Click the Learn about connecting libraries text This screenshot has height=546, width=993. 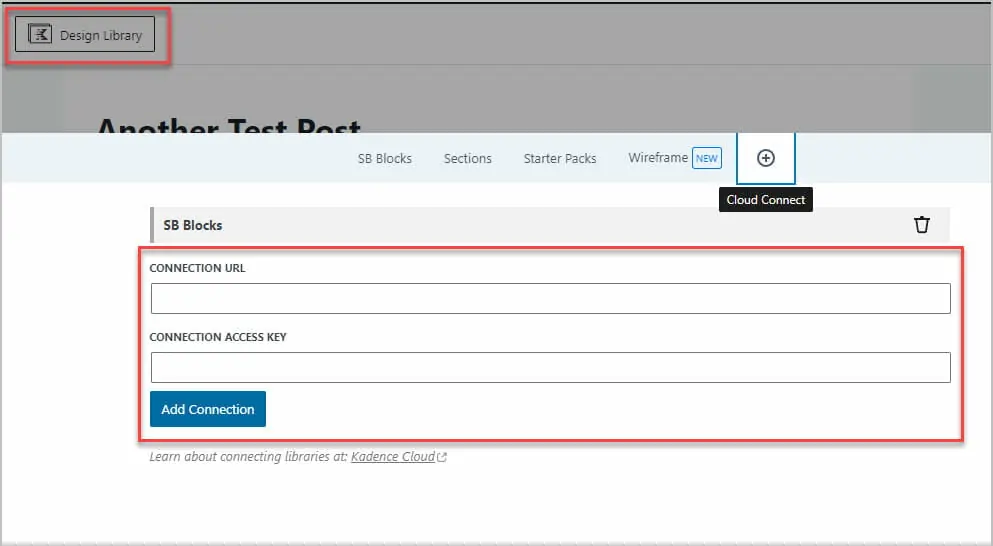click(248, 456)
